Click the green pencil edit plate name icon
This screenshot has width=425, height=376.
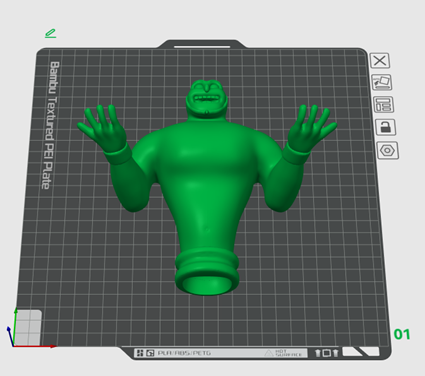[51, 33]
